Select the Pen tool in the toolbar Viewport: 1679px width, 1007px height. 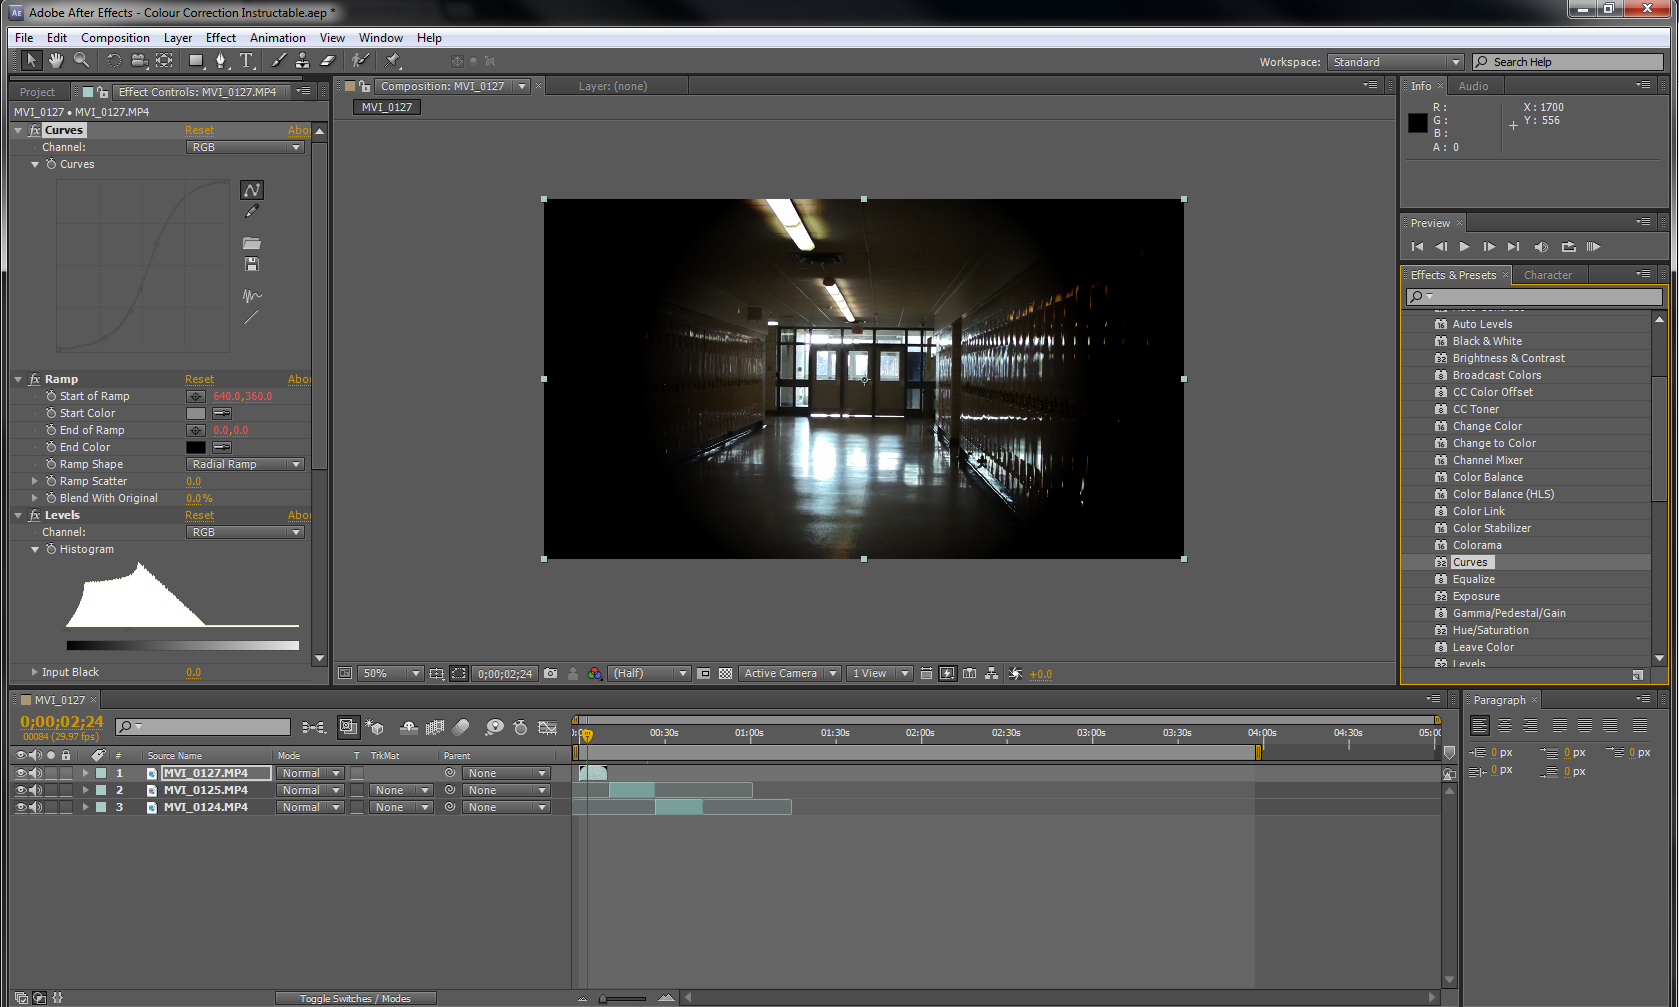pyautogui.click(x=221, y=61)
